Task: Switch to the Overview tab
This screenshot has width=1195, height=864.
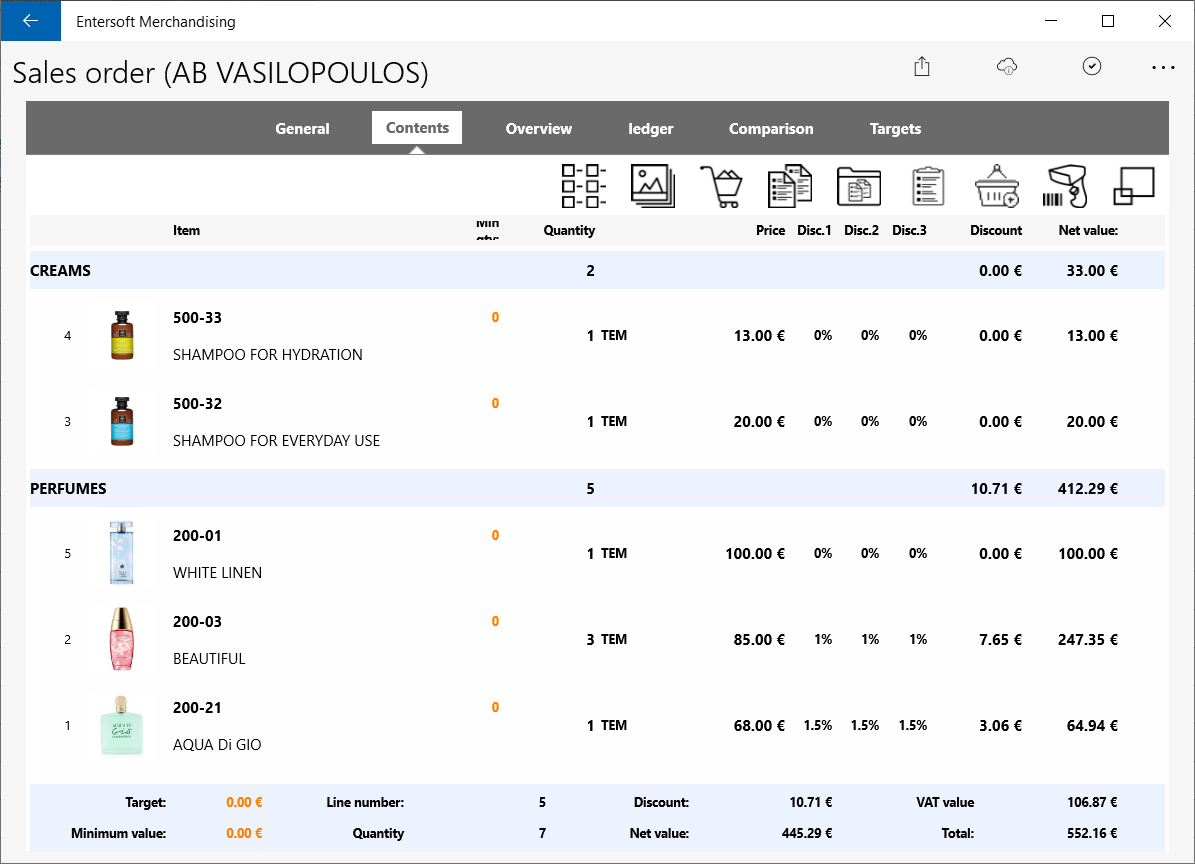Action: click(x=539, y=129)
